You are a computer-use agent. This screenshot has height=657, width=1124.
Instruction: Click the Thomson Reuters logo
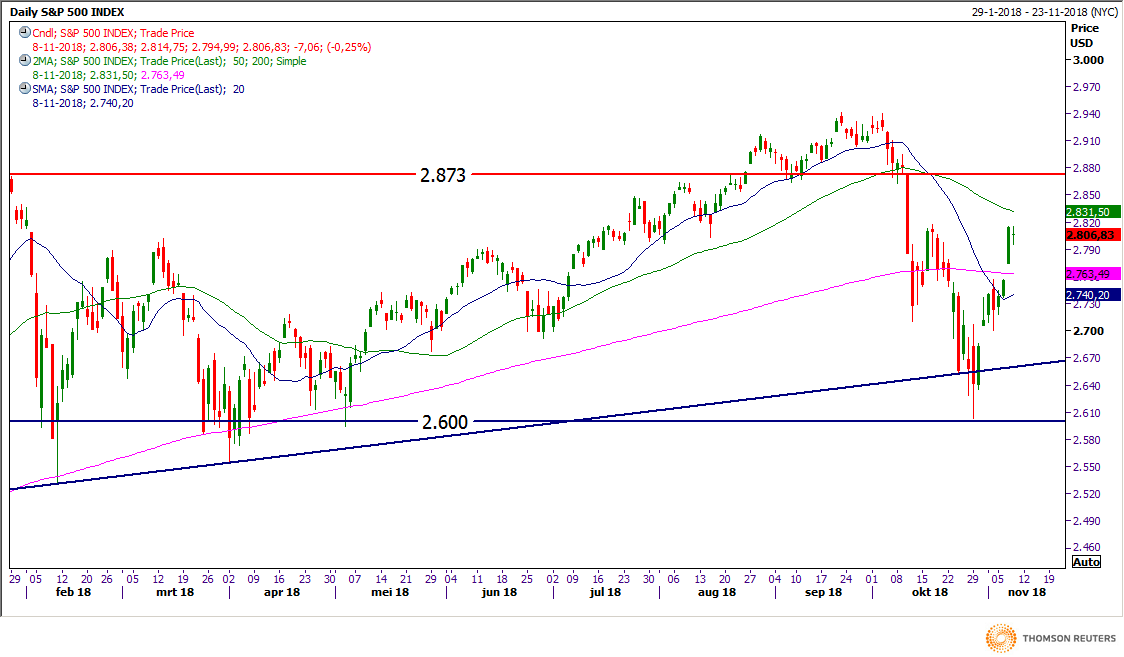(x=1050, y=638)
